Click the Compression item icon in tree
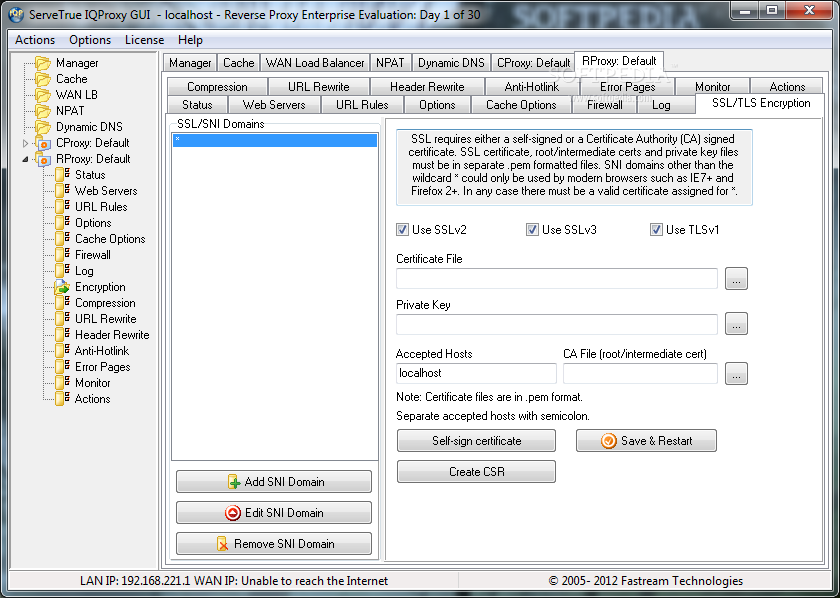This screenshot has height=598, width=840. [63, 303]
